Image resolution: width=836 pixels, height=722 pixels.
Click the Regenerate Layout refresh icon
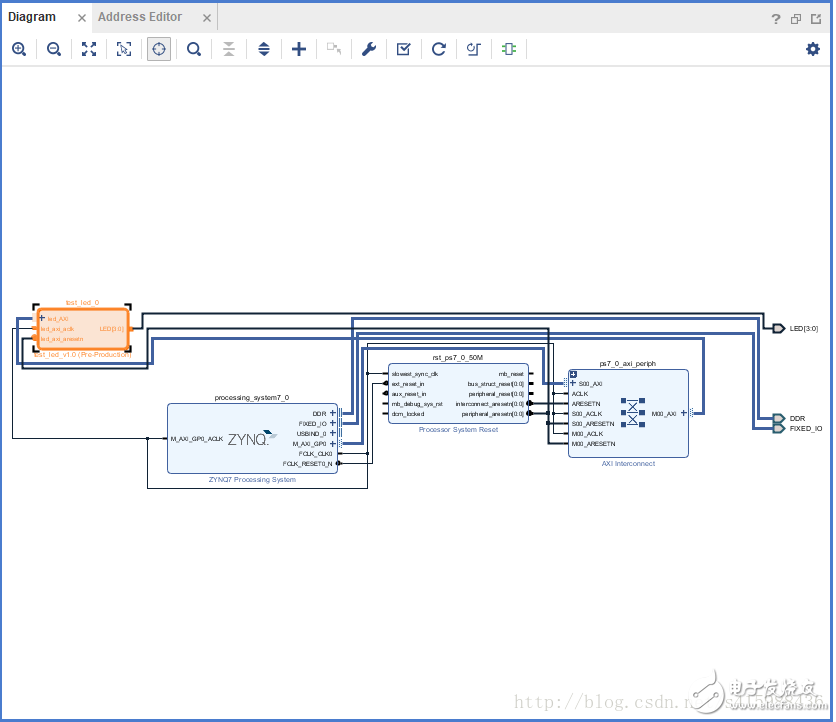[439, 49]
